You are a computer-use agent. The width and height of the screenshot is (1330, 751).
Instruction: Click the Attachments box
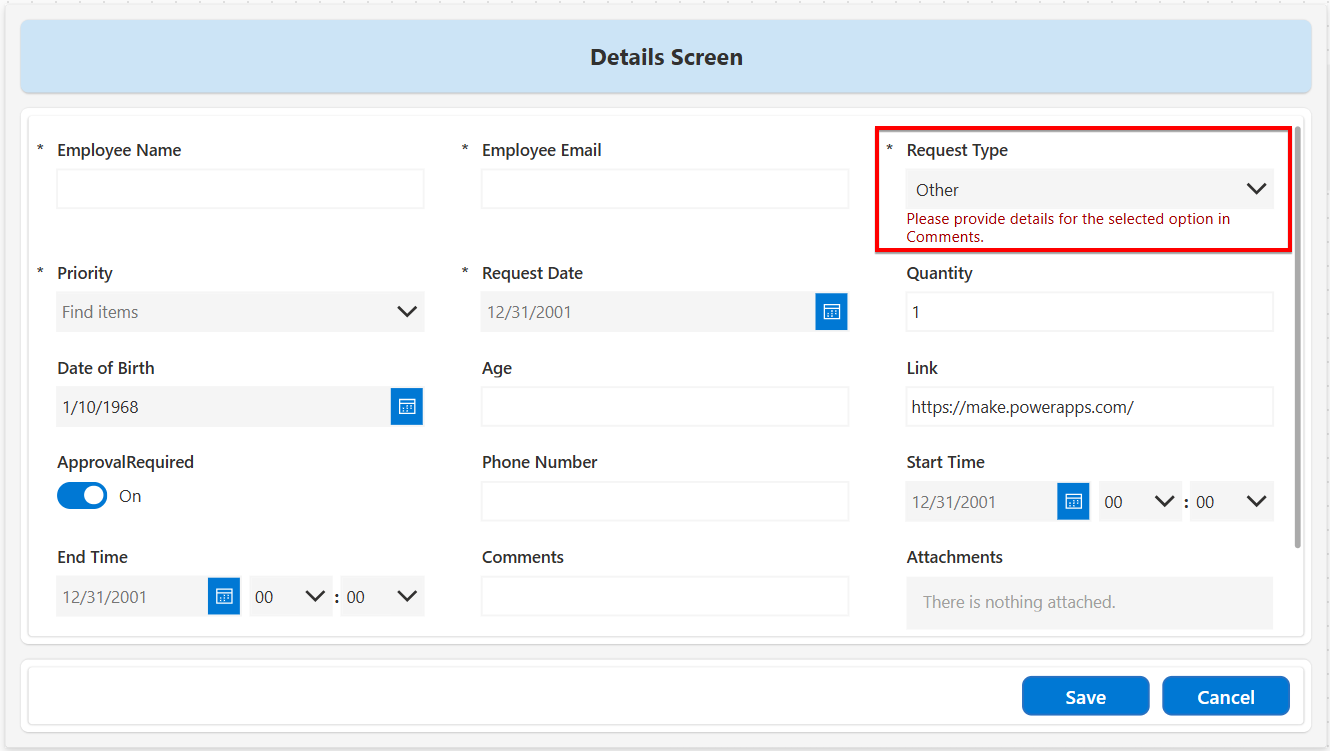click(x=1089, y=602)
